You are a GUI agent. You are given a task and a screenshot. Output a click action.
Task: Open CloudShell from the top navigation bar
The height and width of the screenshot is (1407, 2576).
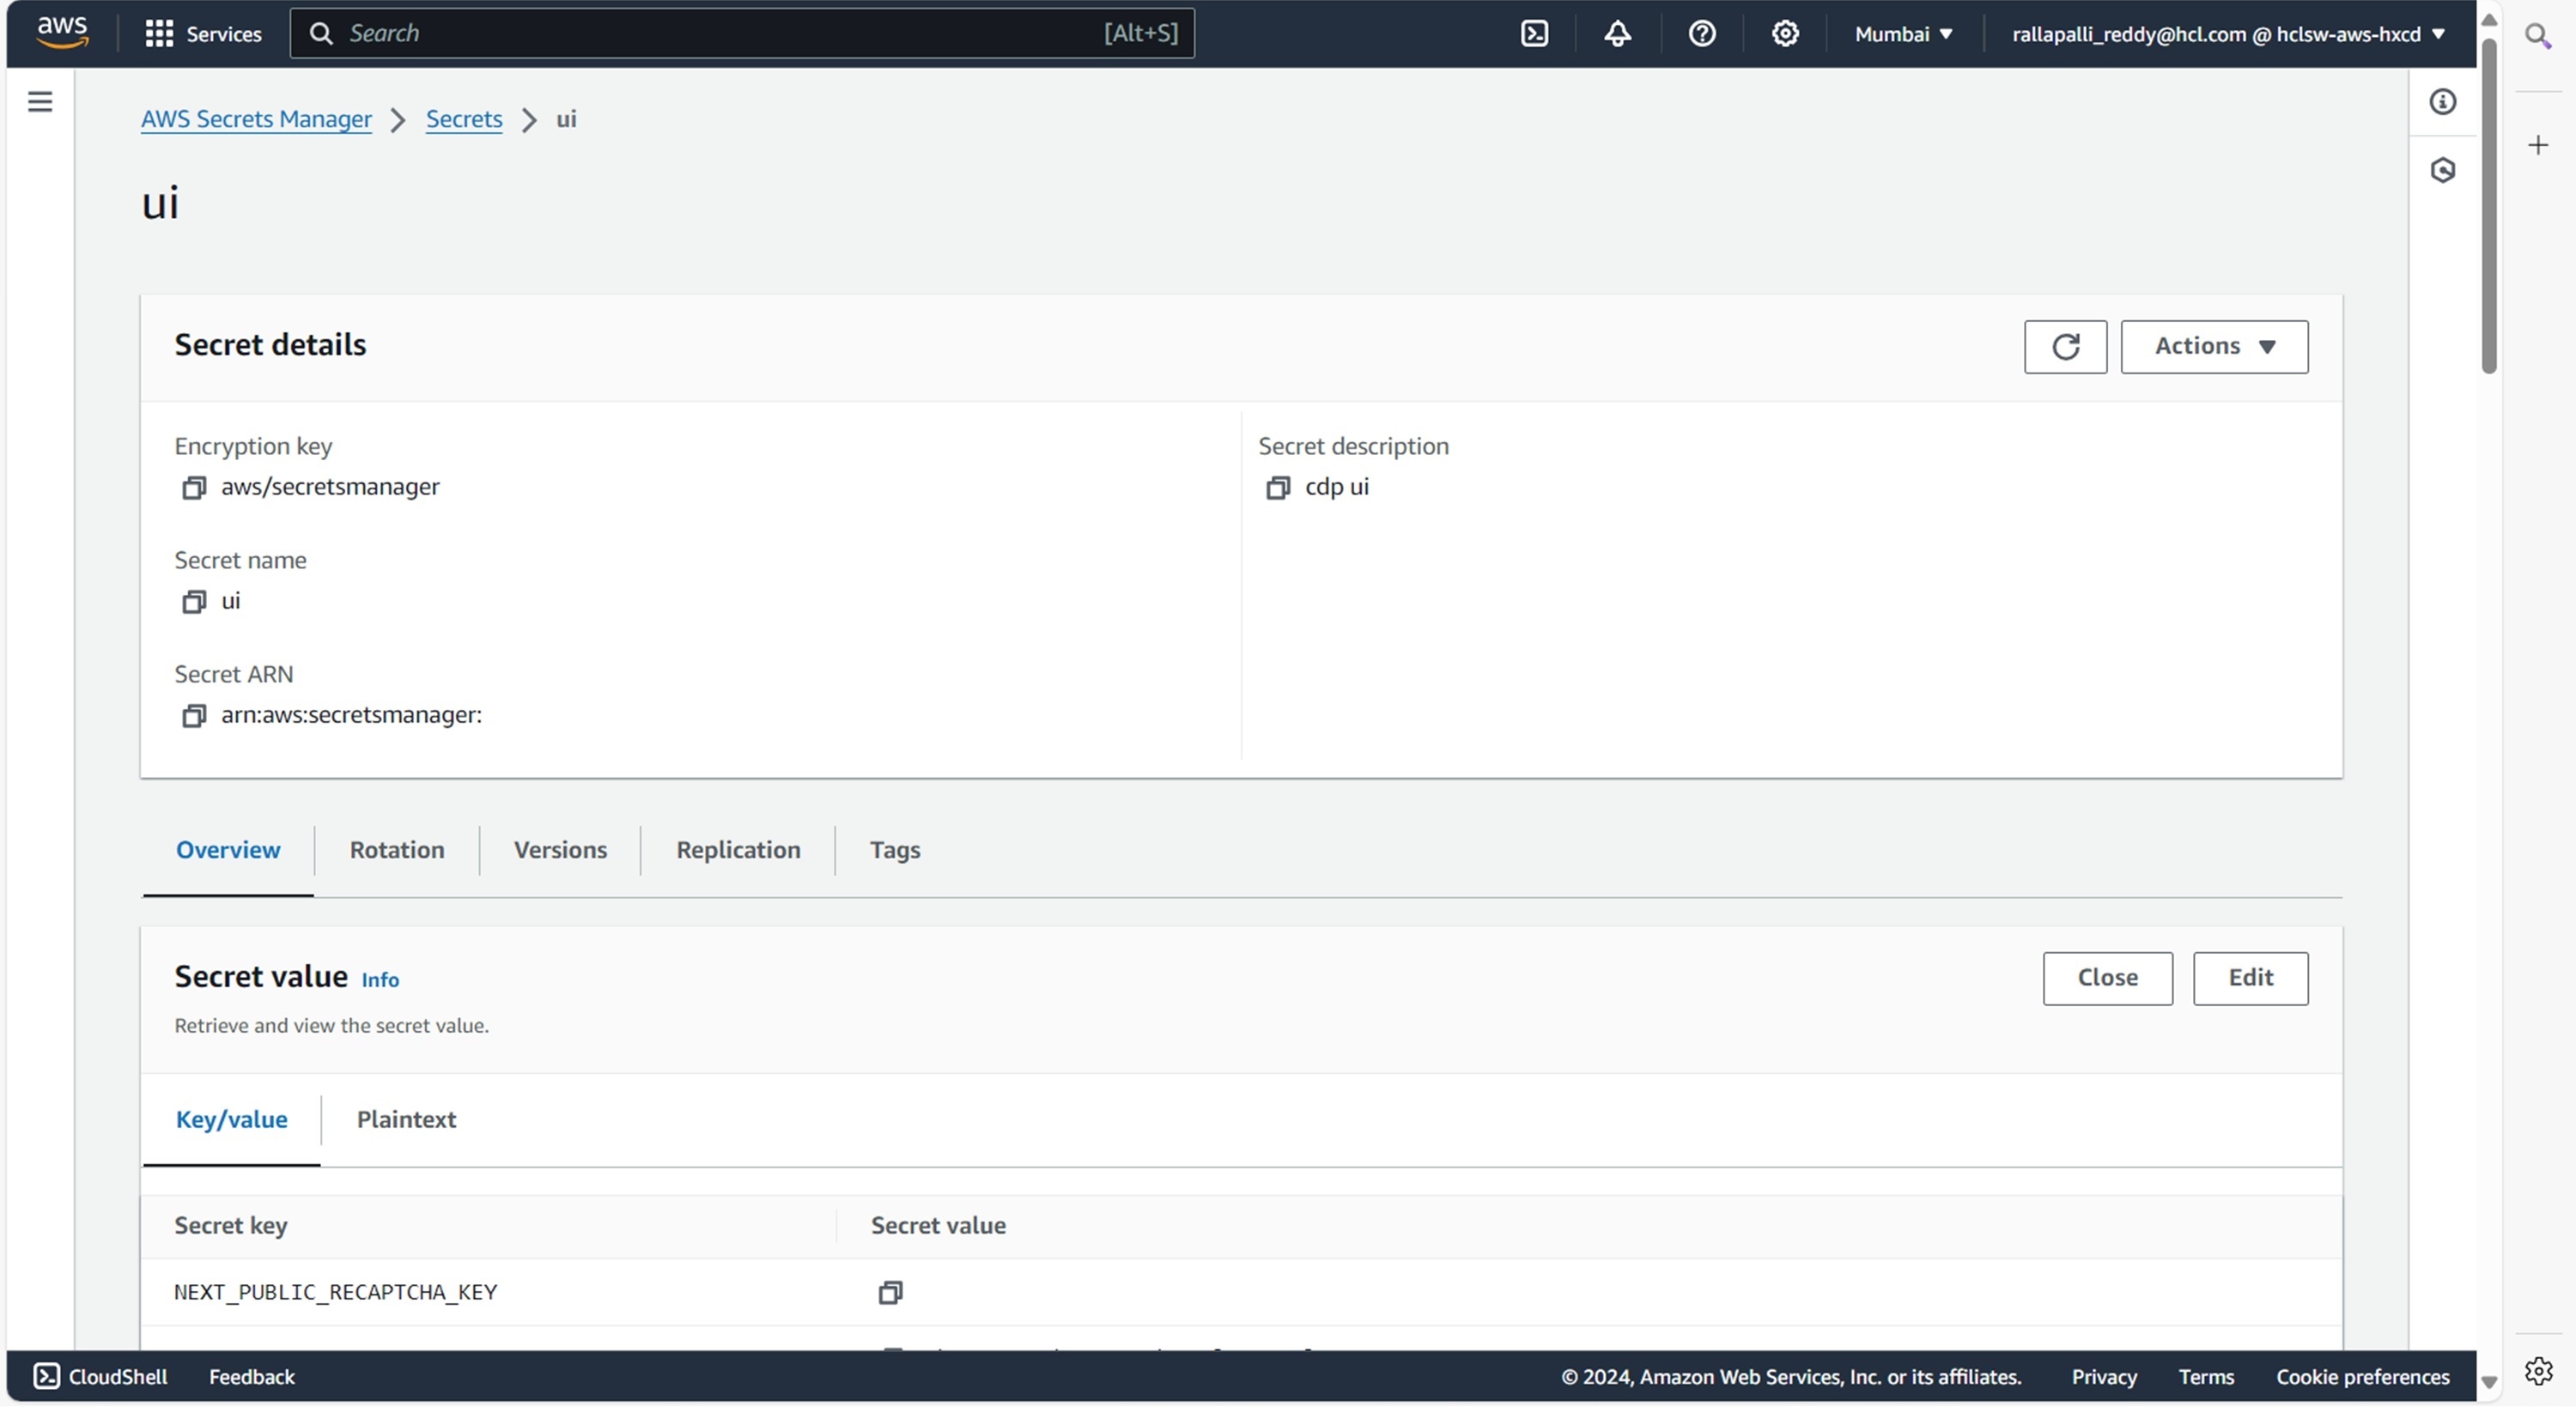point(1534,33)
